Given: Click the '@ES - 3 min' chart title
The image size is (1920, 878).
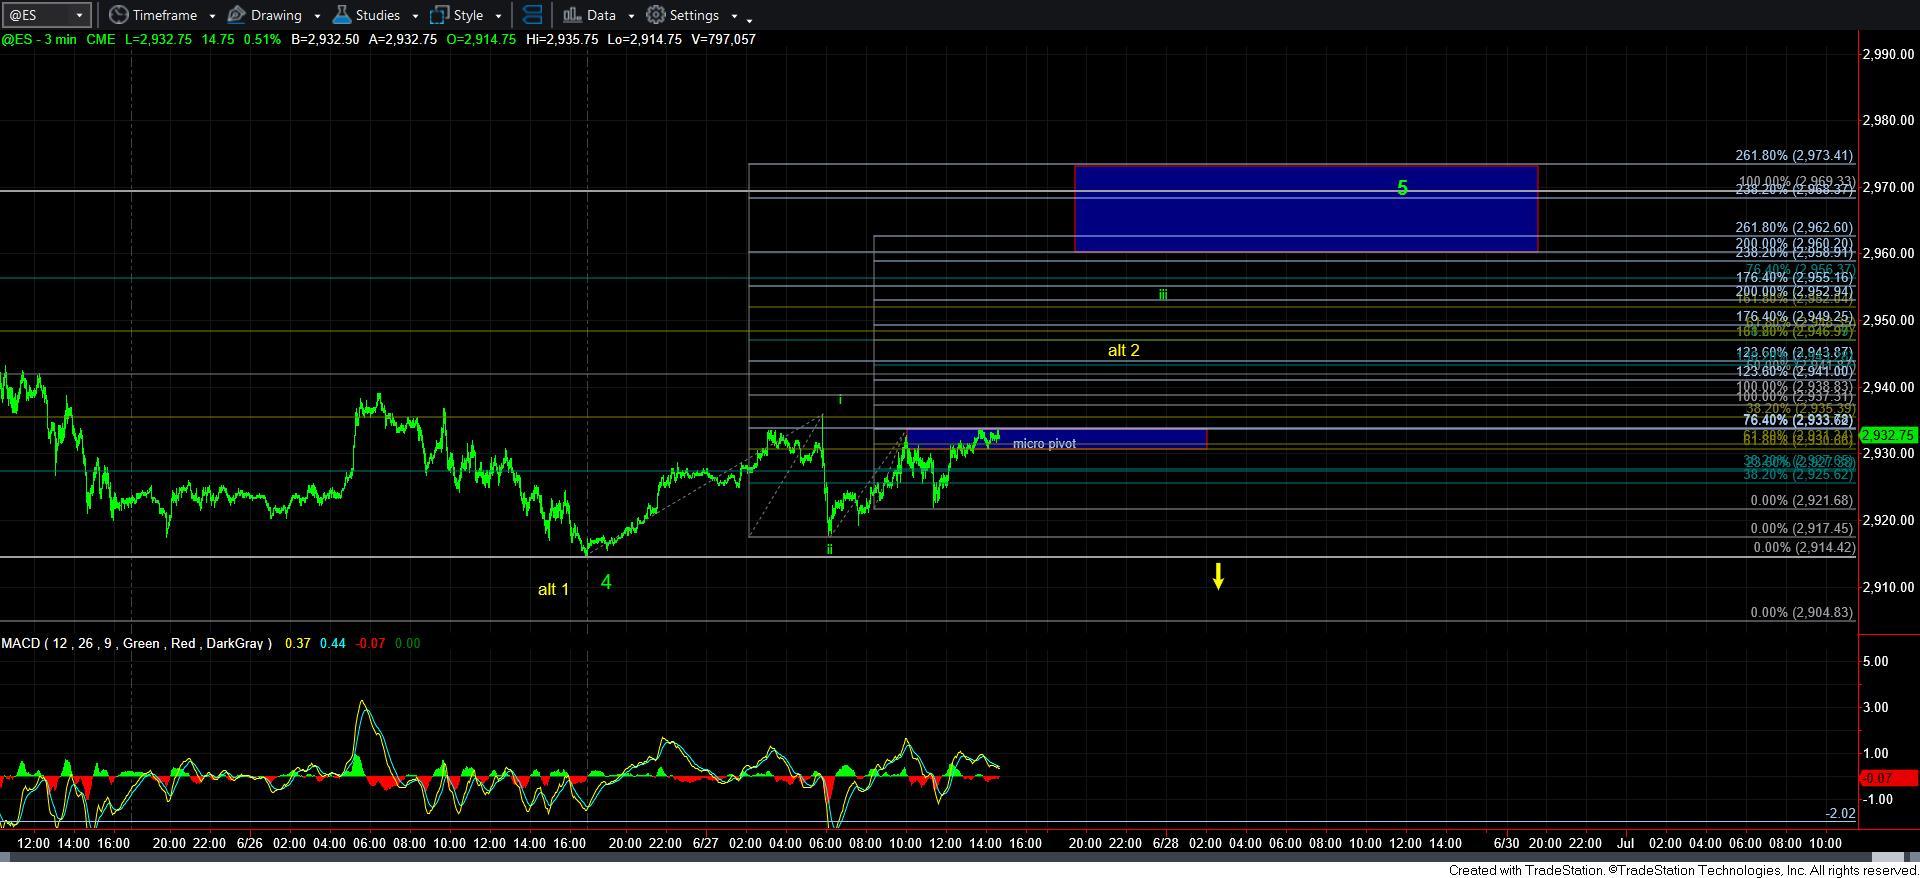Looking at the screenshot, I should 40,39.
